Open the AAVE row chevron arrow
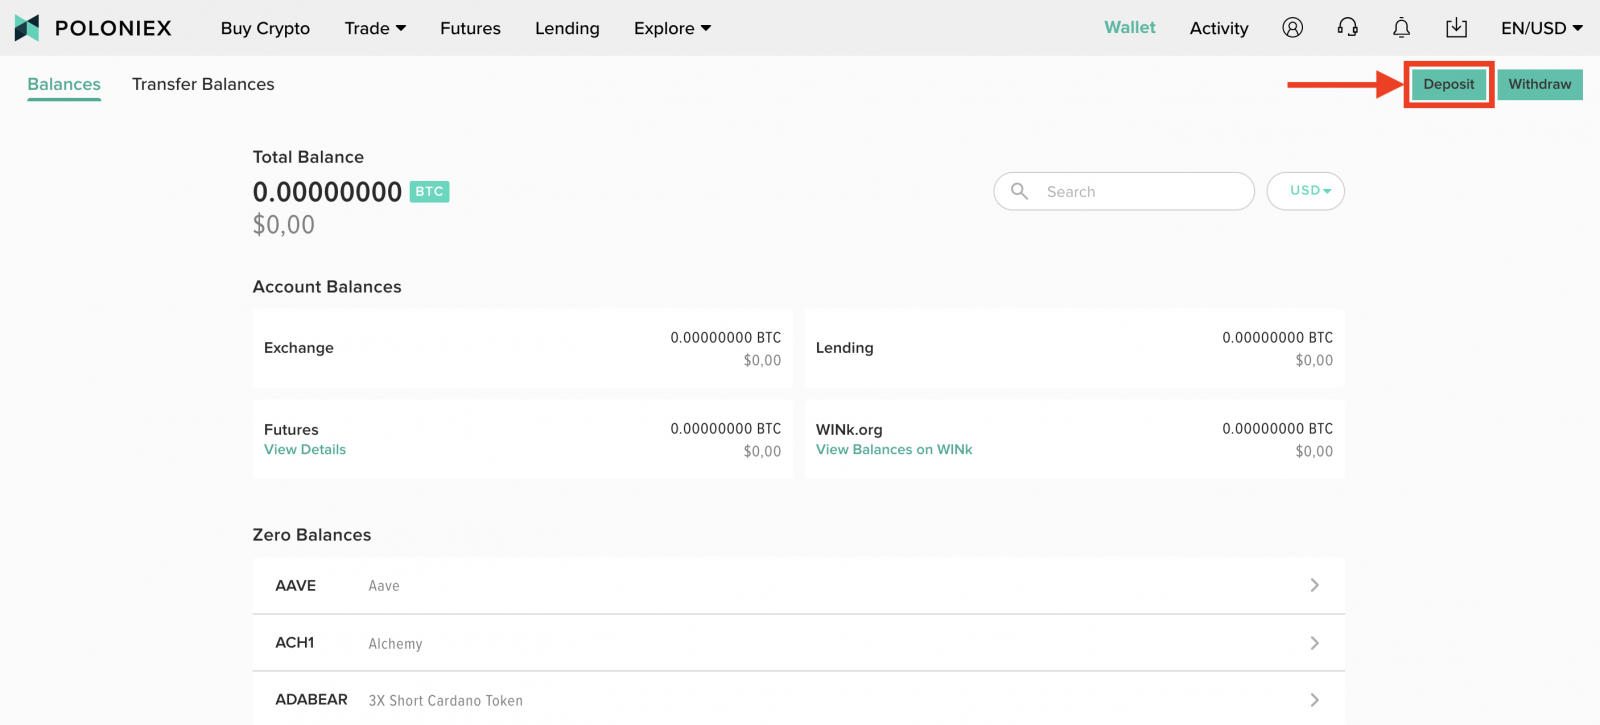1600x725 pixels. [1314, 585]
